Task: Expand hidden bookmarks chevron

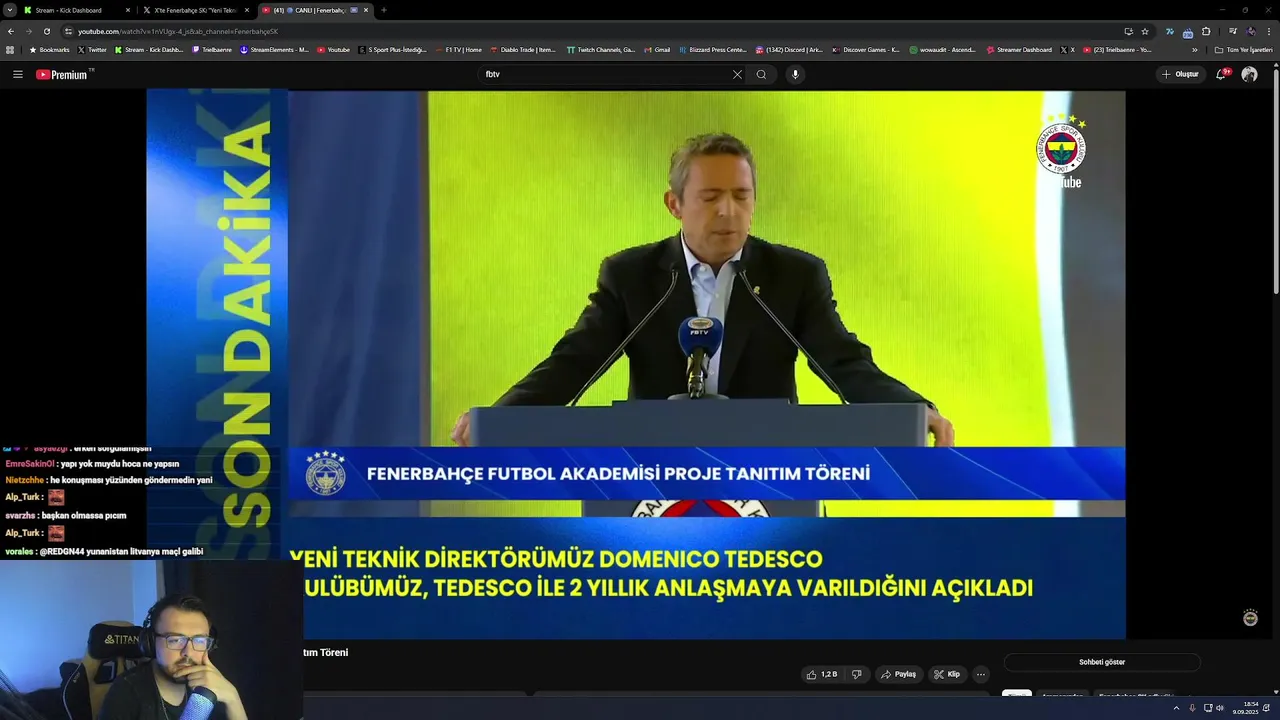Action: click(x=1194, y=49)
